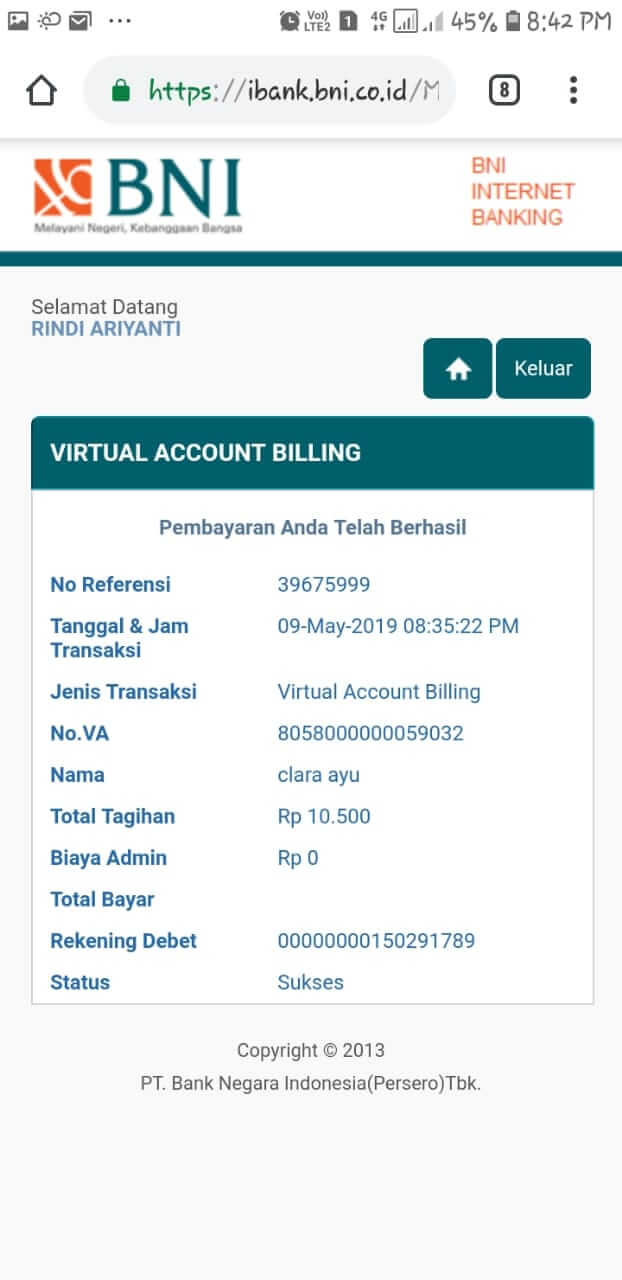Tap the battery indicator icon
This screenshot has width=622, height=1280.
pos(513,20)
